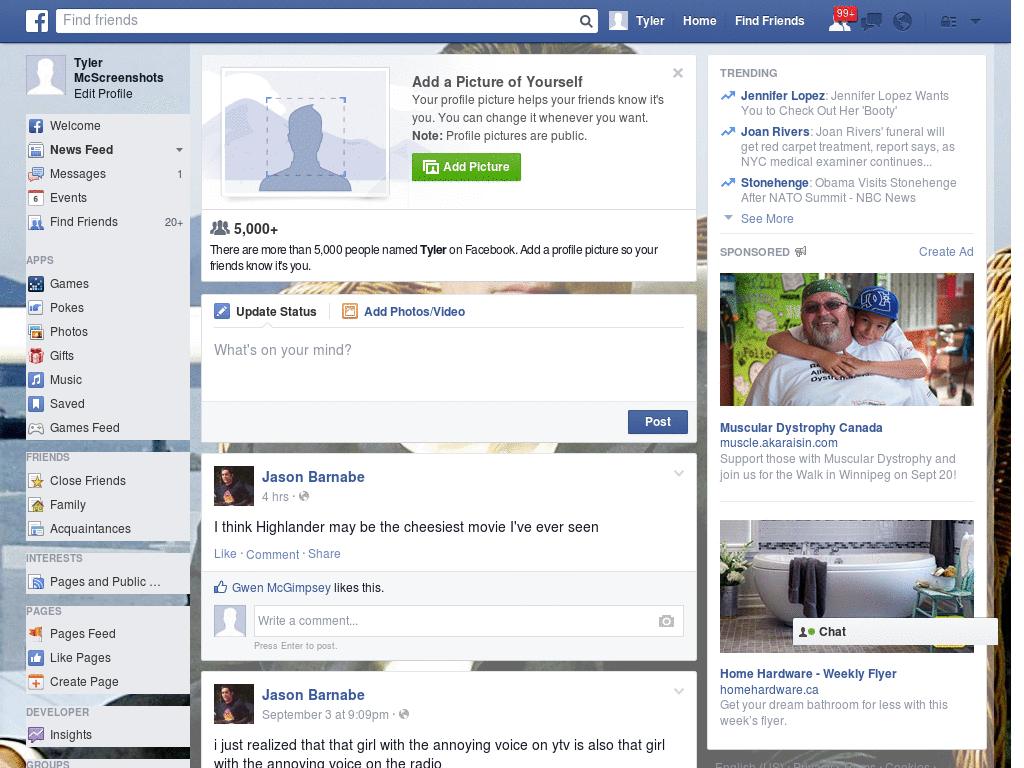Click Jason Barnabe avatar on Highlander post
The image size is (1024, 768).
(x=234, y=486)
